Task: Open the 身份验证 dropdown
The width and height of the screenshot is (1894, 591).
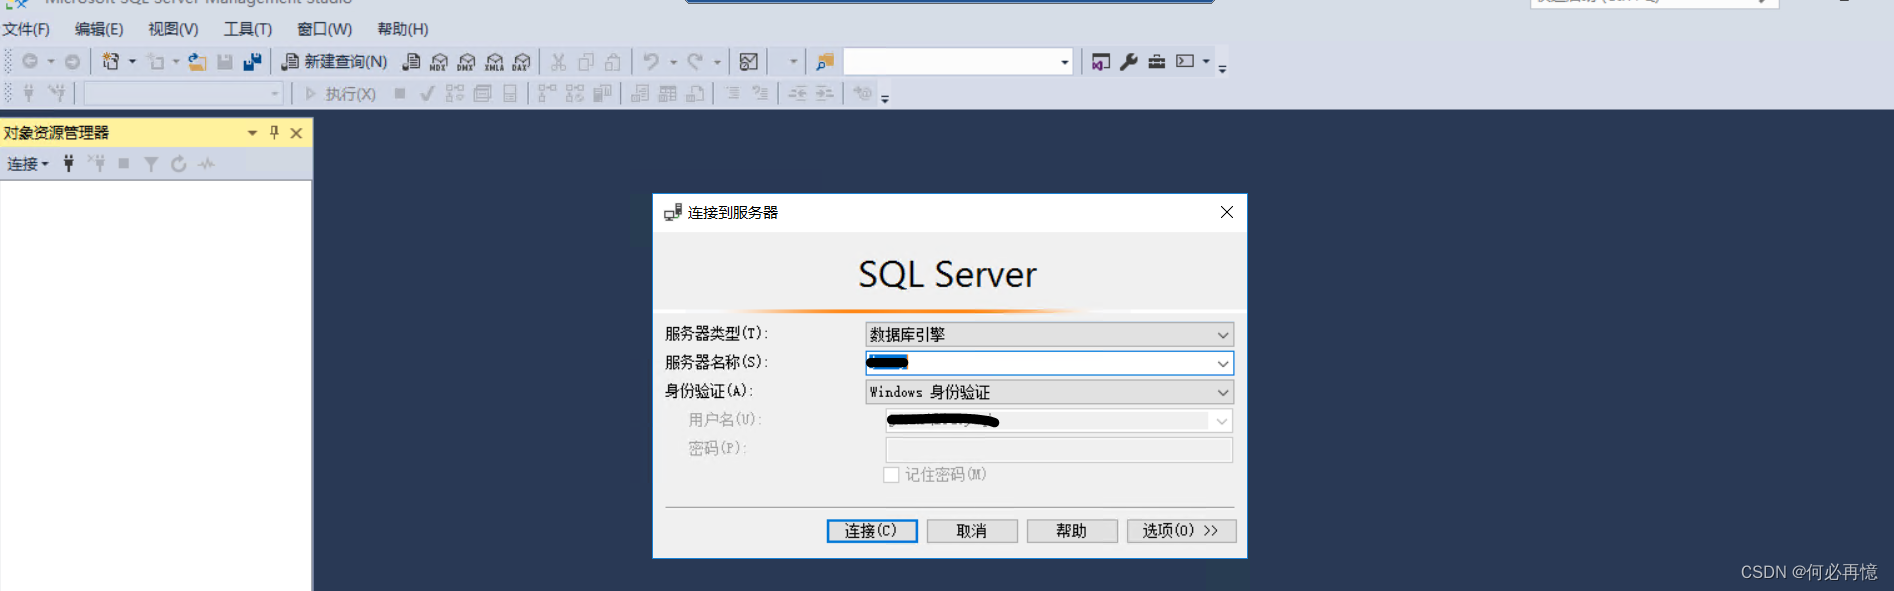Action: pyautogui.click(x=1049, y=392)
